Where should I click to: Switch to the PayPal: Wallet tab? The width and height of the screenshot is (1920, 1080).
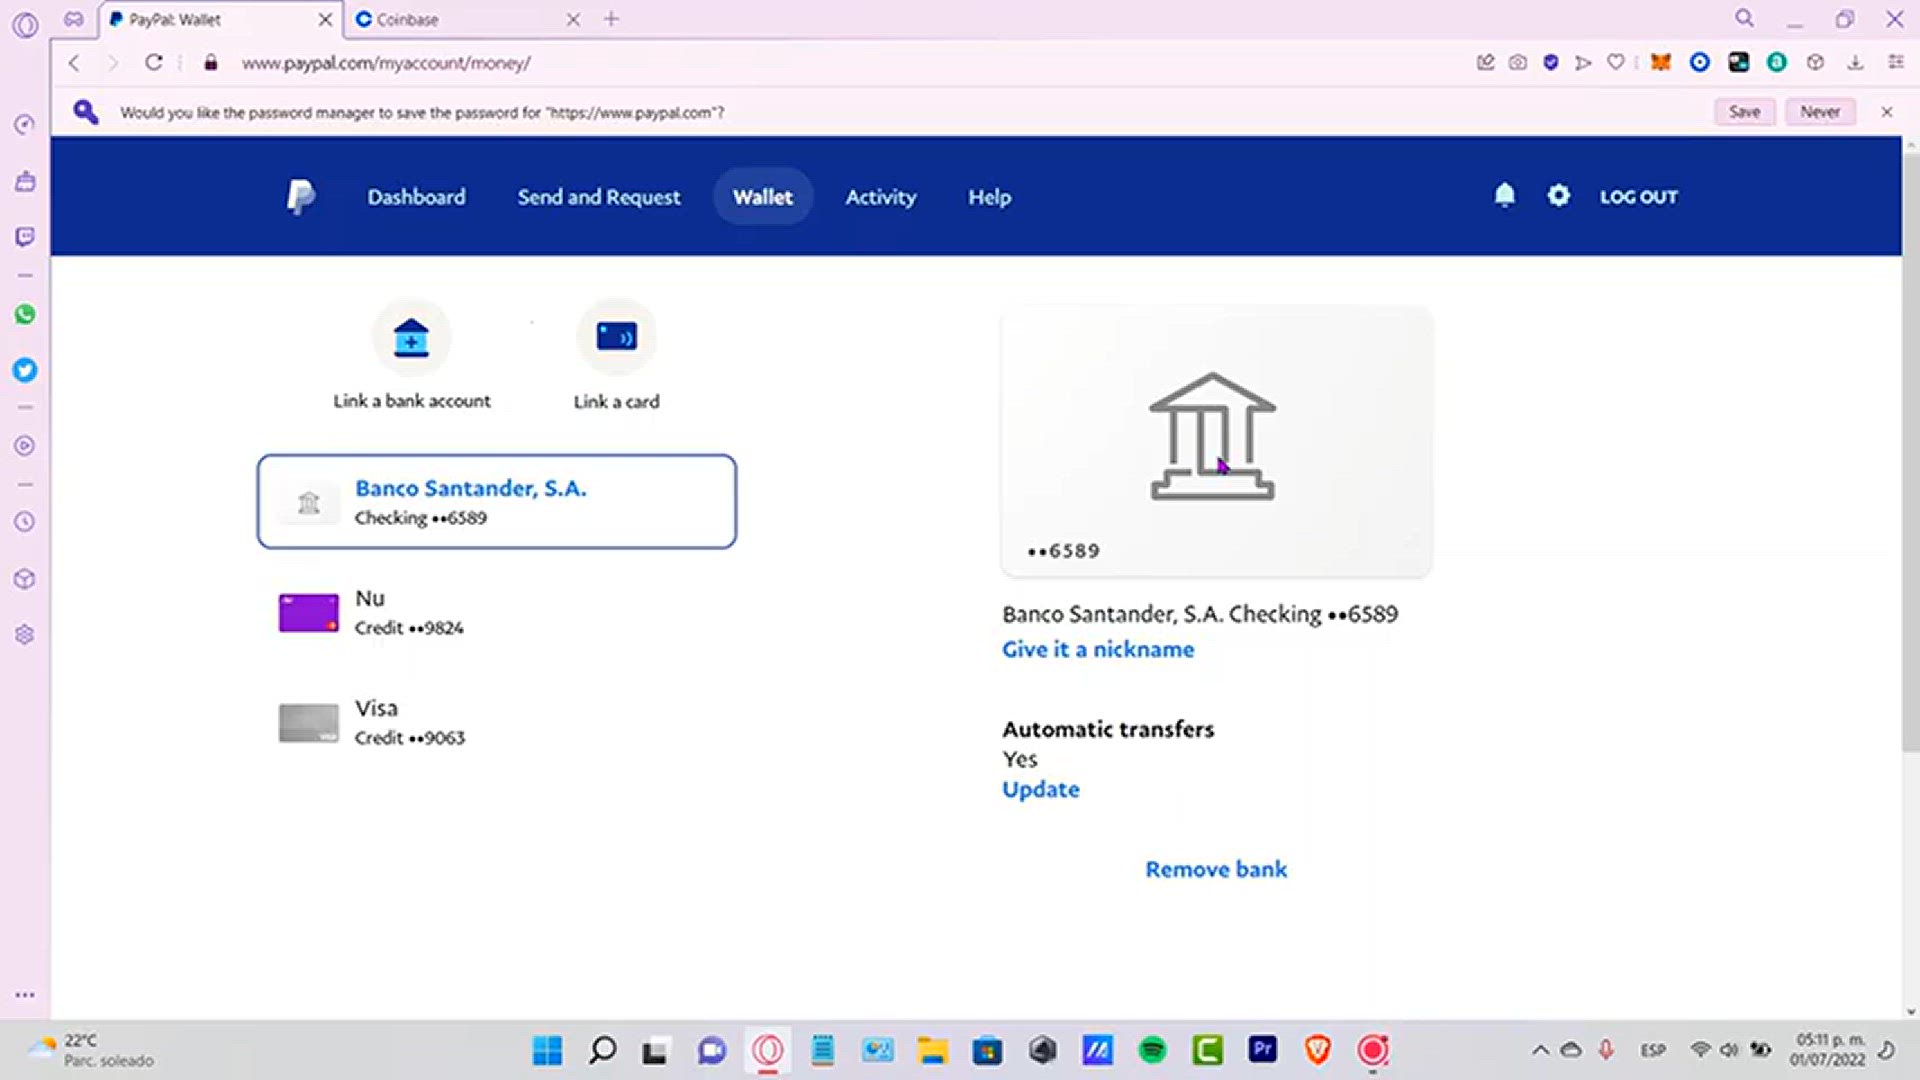pyautogui.click(x=220, y=19)
